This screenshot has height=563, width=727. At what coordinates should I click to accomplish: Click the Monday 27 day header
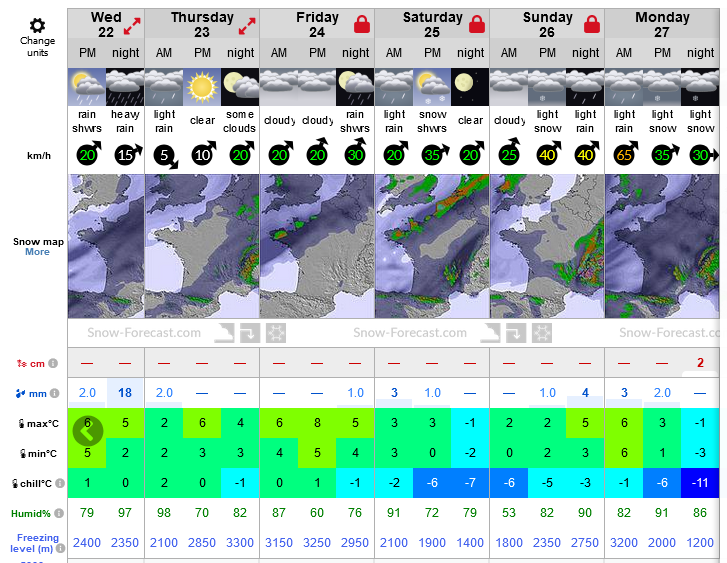click(x=662, y=25)
